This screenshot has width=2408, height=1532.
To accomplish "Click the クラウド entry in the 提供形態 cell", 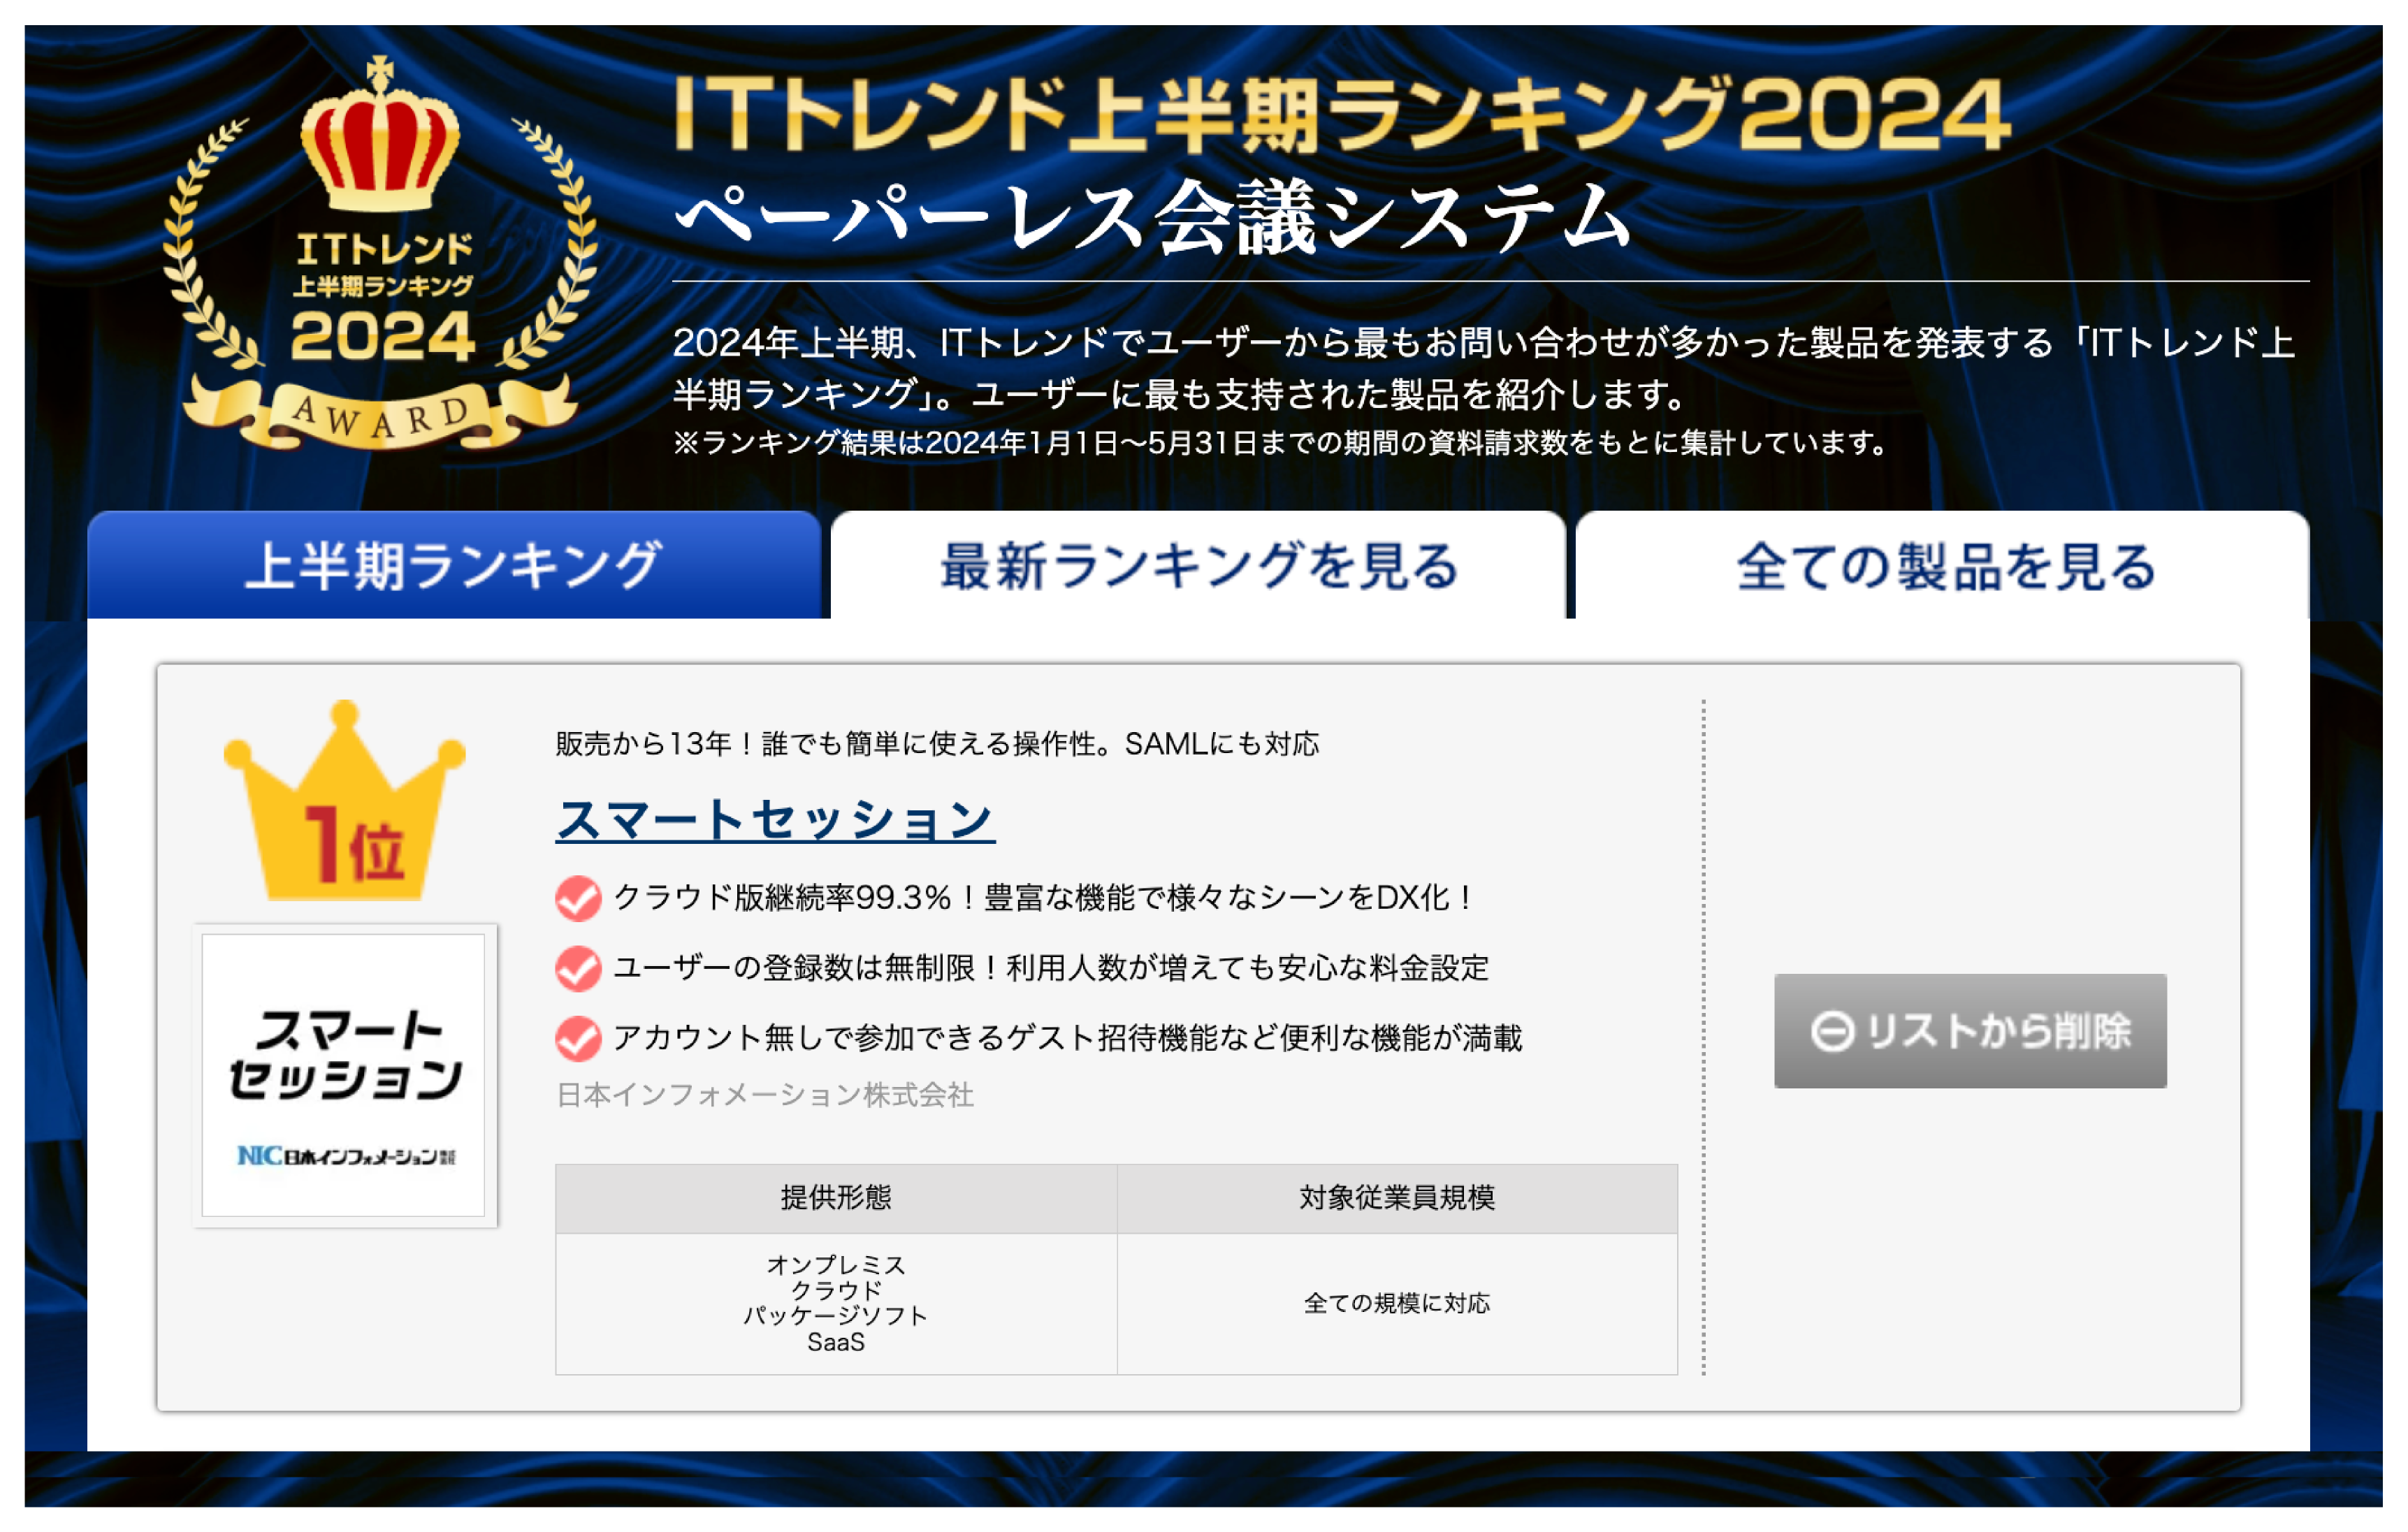I will (836, 1291).
